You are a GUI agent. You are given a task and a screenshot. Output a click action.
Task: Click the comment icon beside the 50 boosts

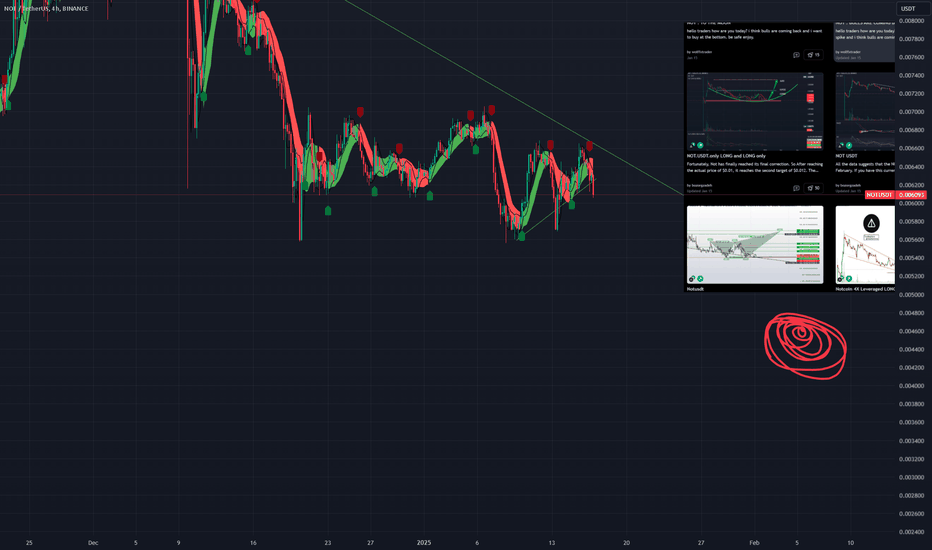[x=796, y=188]
